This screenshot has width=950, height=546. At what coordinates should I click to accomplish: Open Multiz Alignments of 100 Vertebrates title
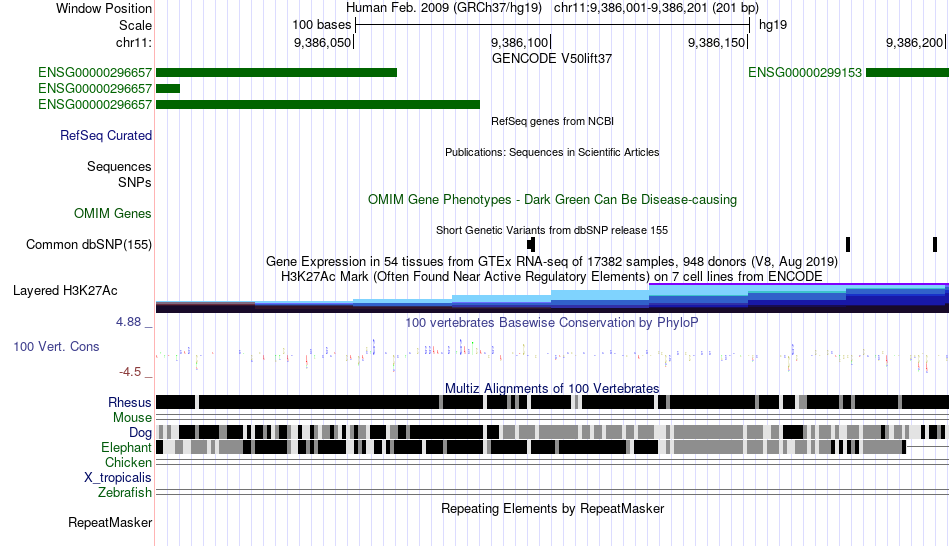pyautogui.click(x=552, y=388)
